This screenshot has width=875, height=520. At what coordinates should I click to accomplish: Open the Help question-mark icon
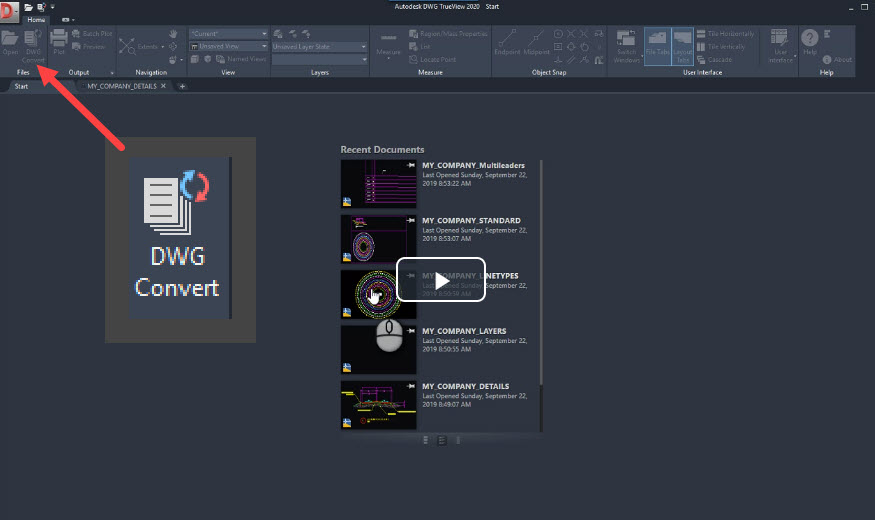pyautogui.click(x=810, y=41)
